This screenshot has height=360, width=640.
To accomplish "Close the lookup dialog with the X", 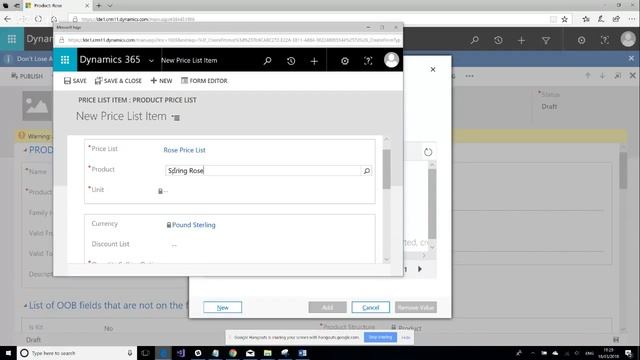I will [433, 69].
